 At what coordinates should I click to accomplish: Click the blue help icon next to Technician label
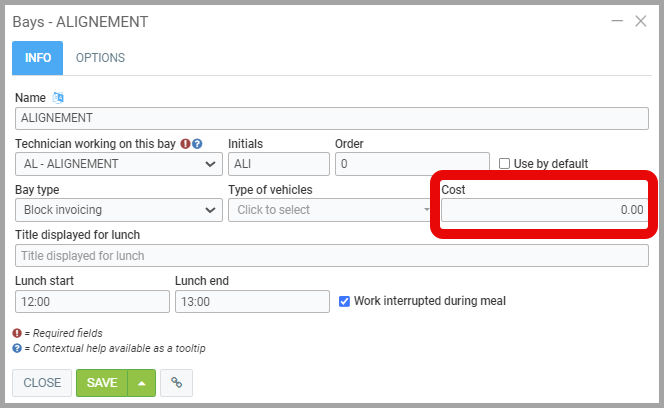[x=198, y=143]
